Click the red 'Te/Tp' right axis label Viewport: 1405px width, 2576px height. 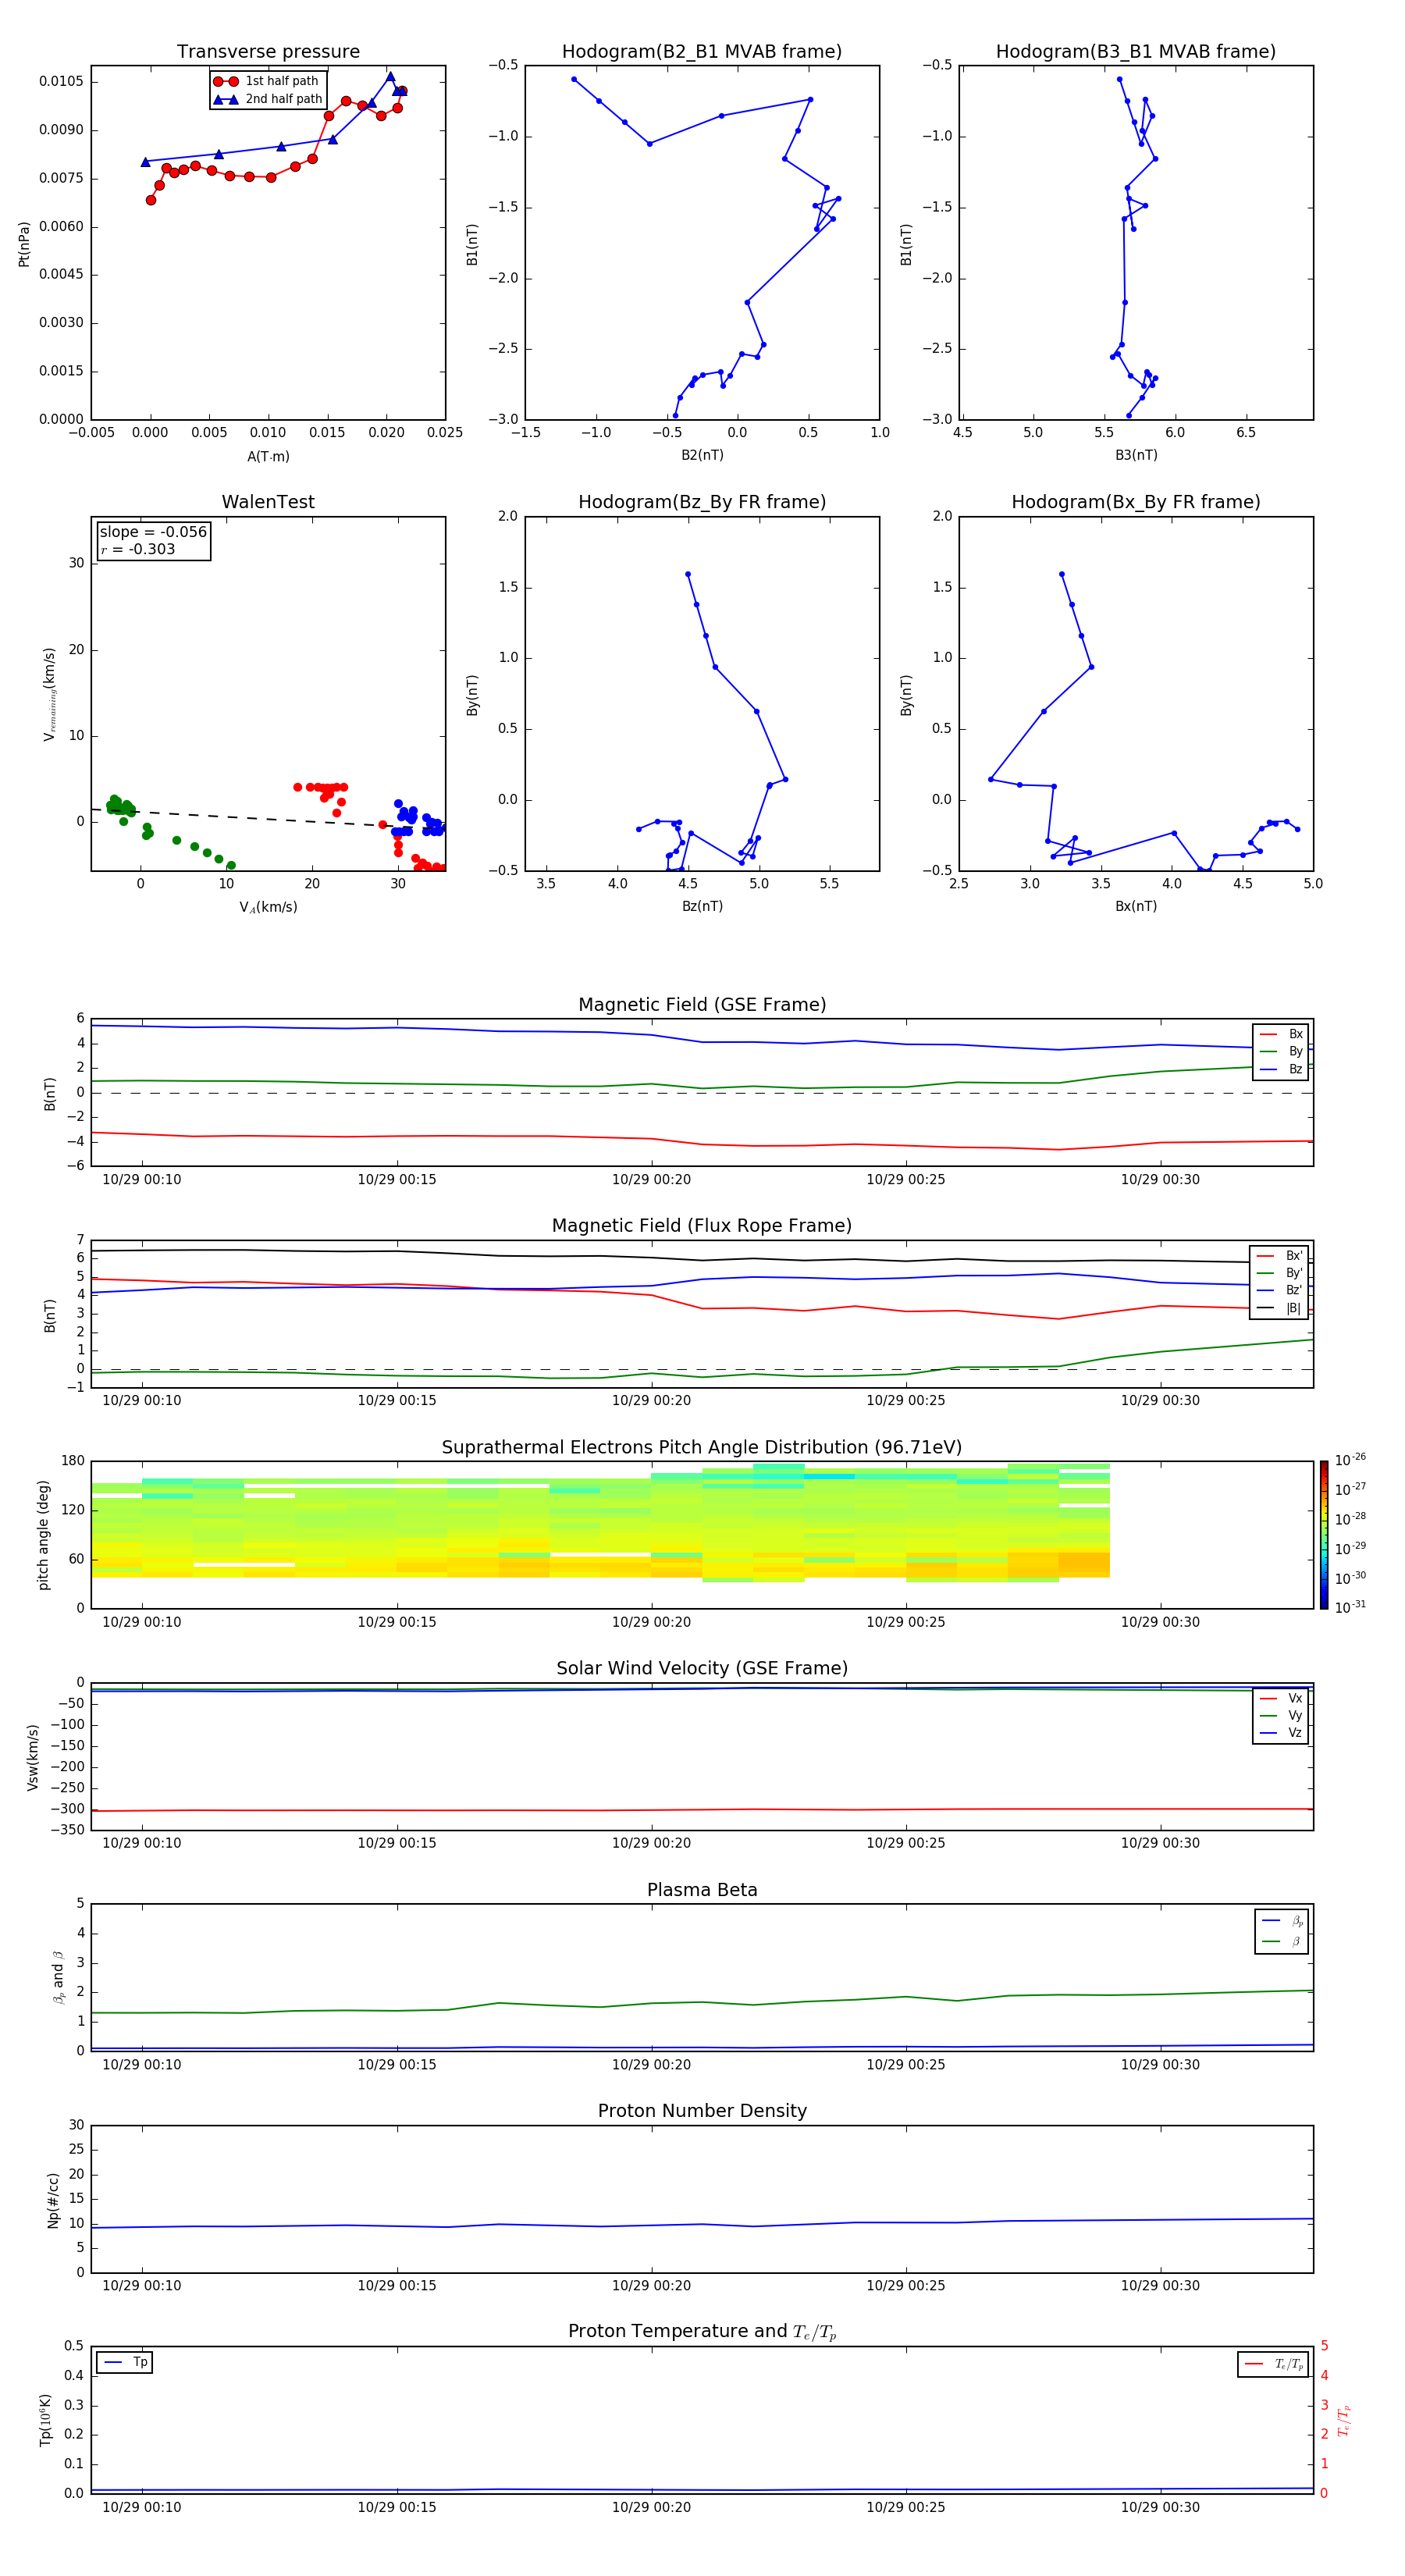1343,2420
